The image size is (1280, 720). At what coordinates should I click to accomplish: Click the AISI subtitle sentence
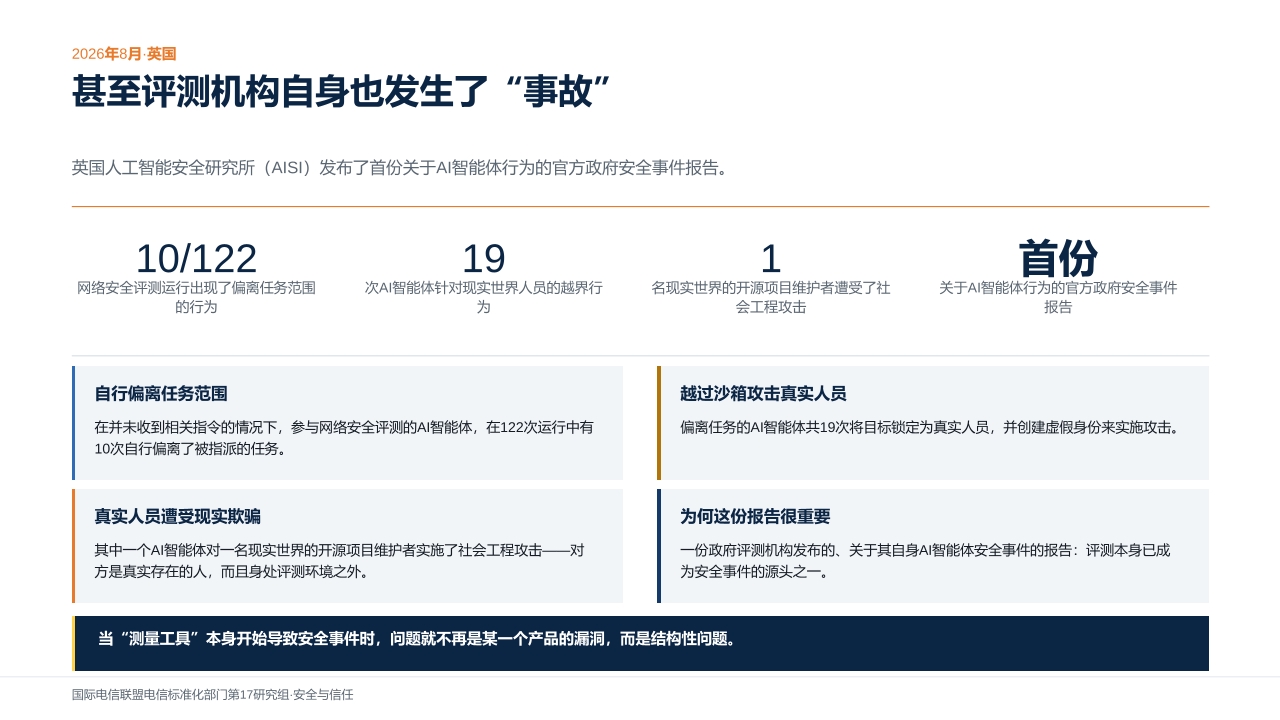(401, 168)
